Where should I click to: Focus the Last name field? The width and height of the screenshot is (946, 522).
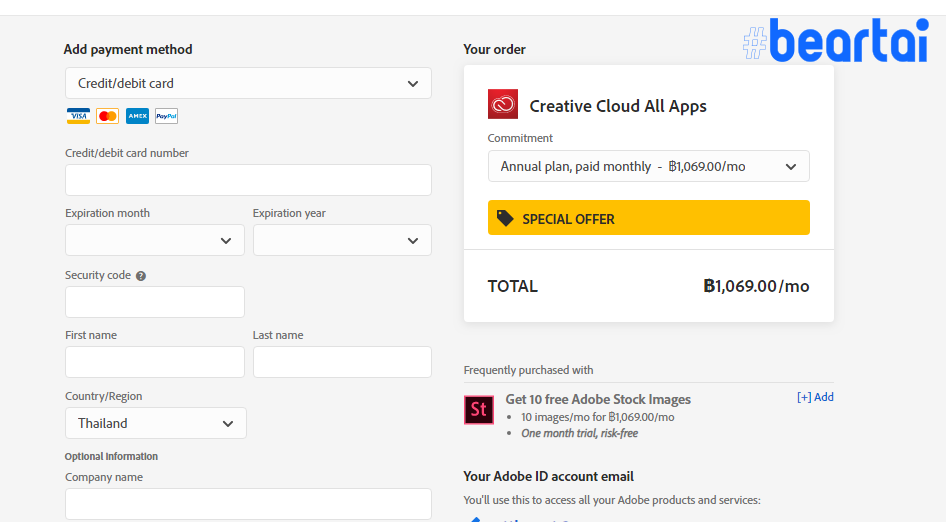click(x=342, y=362)
